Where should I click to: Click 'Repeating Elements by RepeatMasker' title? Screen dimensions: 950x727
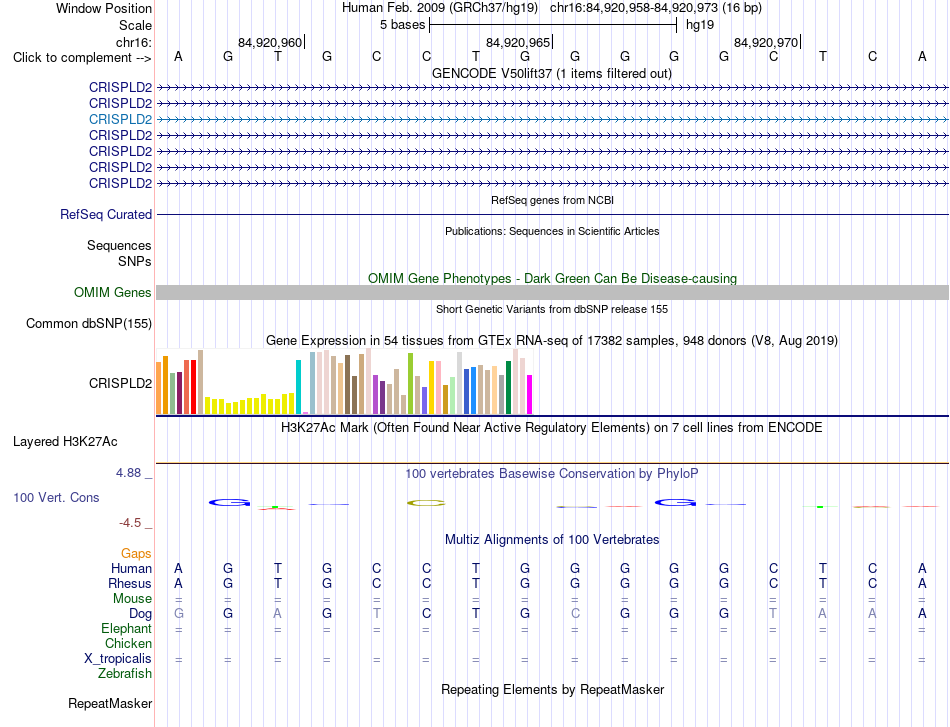552,689
